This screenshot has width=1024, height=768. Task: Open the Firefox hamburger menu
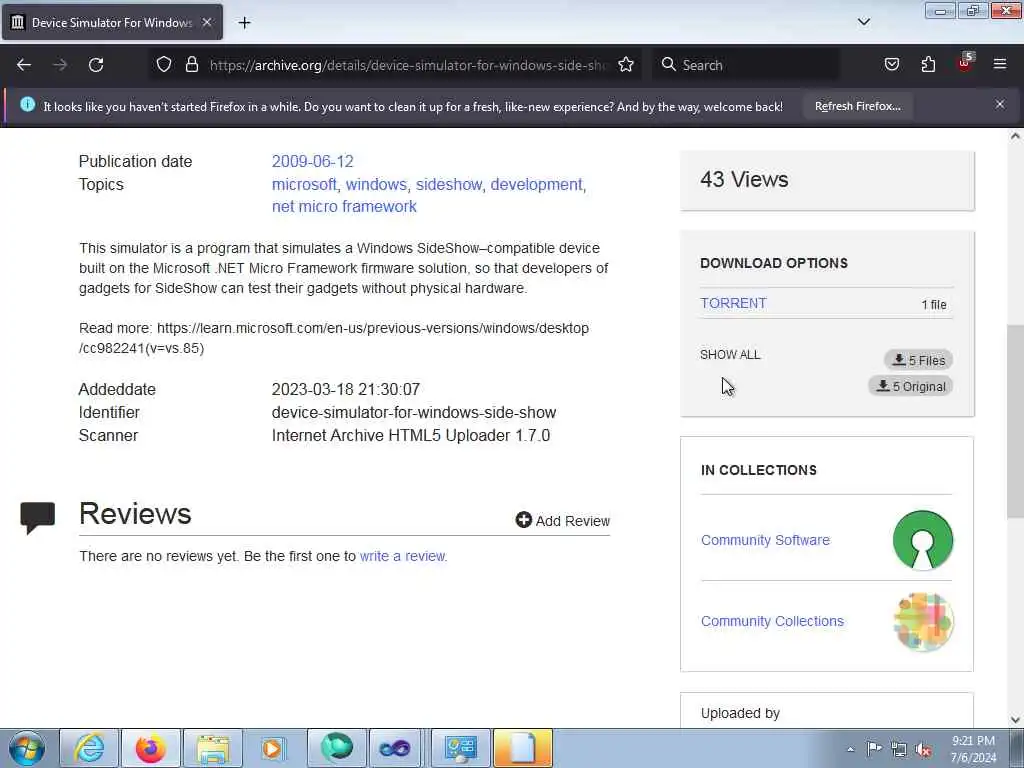(1000, 64)
